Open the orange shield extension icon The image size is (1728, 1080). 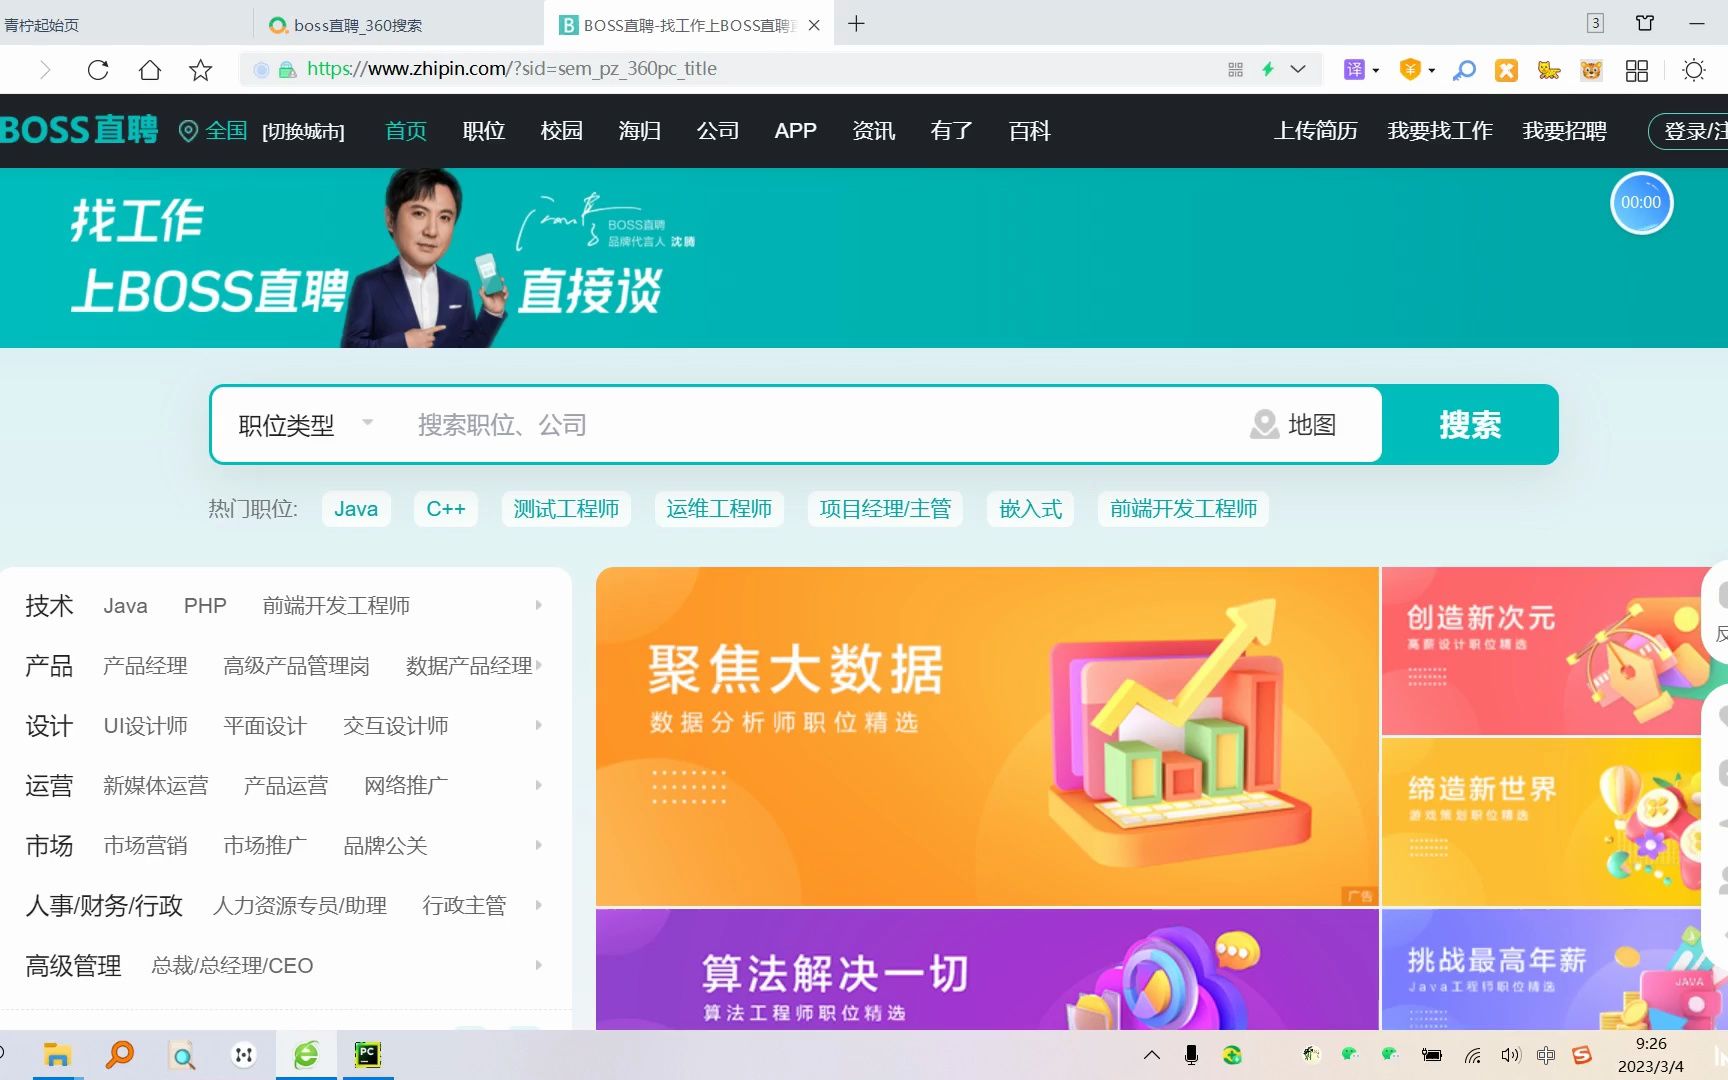click(x=1411, y=69)
